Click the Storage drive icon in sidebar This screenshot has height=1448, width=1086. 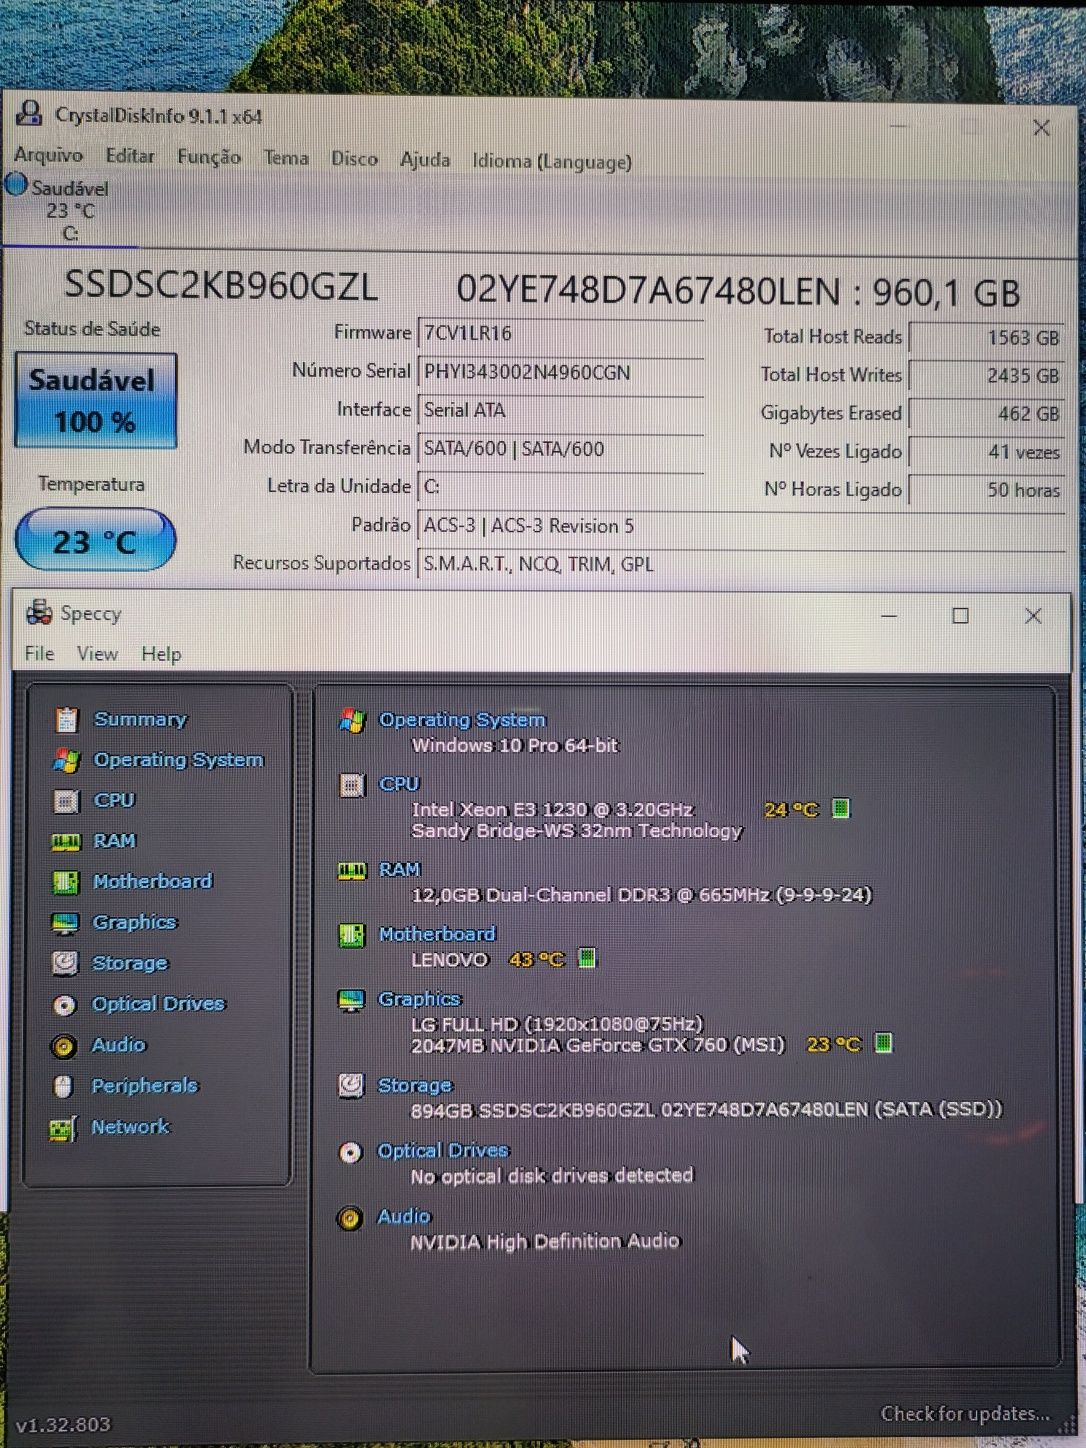coord(64,963)
